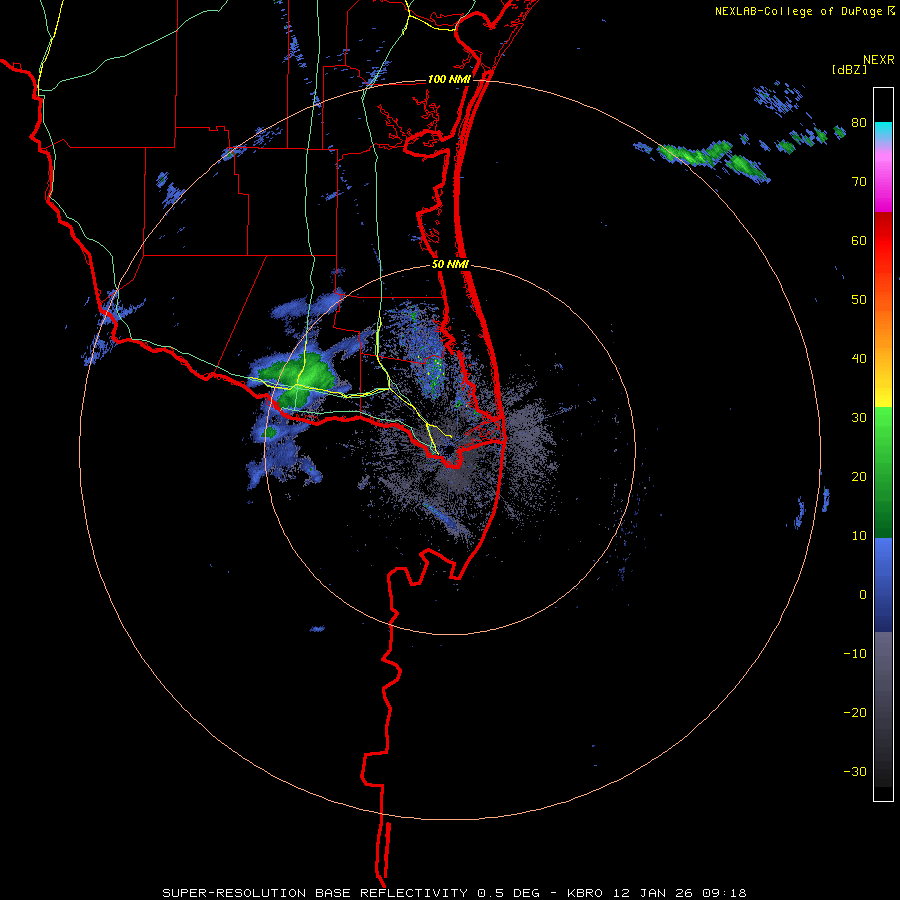This screenshot has height=900, width=900.
Task: Click the magenta 70 dBZ segment of color bar
Action: [883, 181]
